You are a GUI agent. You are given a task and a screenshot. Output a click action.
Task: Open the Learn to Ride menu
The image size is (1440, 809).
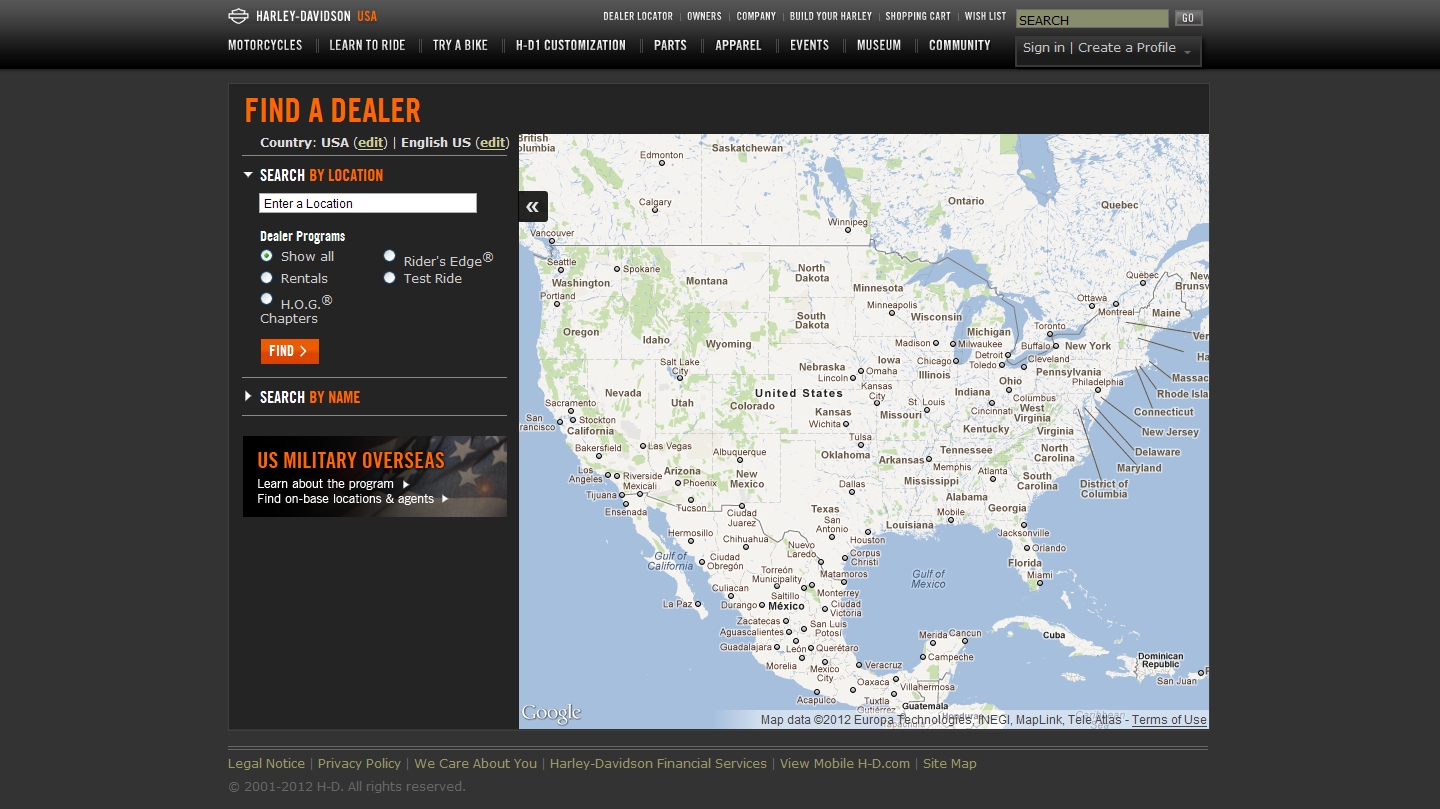click(367, 45)
